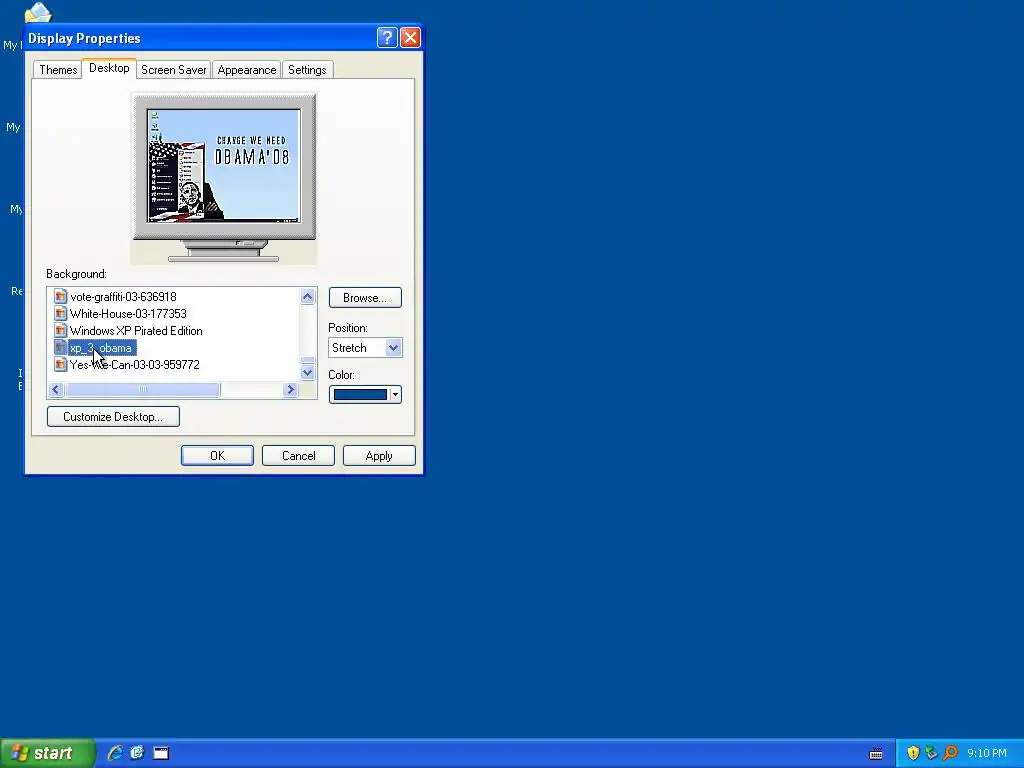This screenshot has width=1024, height=768.
Task: Launch Internet Explorer from quick launch
Action: (x=115, y=753)
